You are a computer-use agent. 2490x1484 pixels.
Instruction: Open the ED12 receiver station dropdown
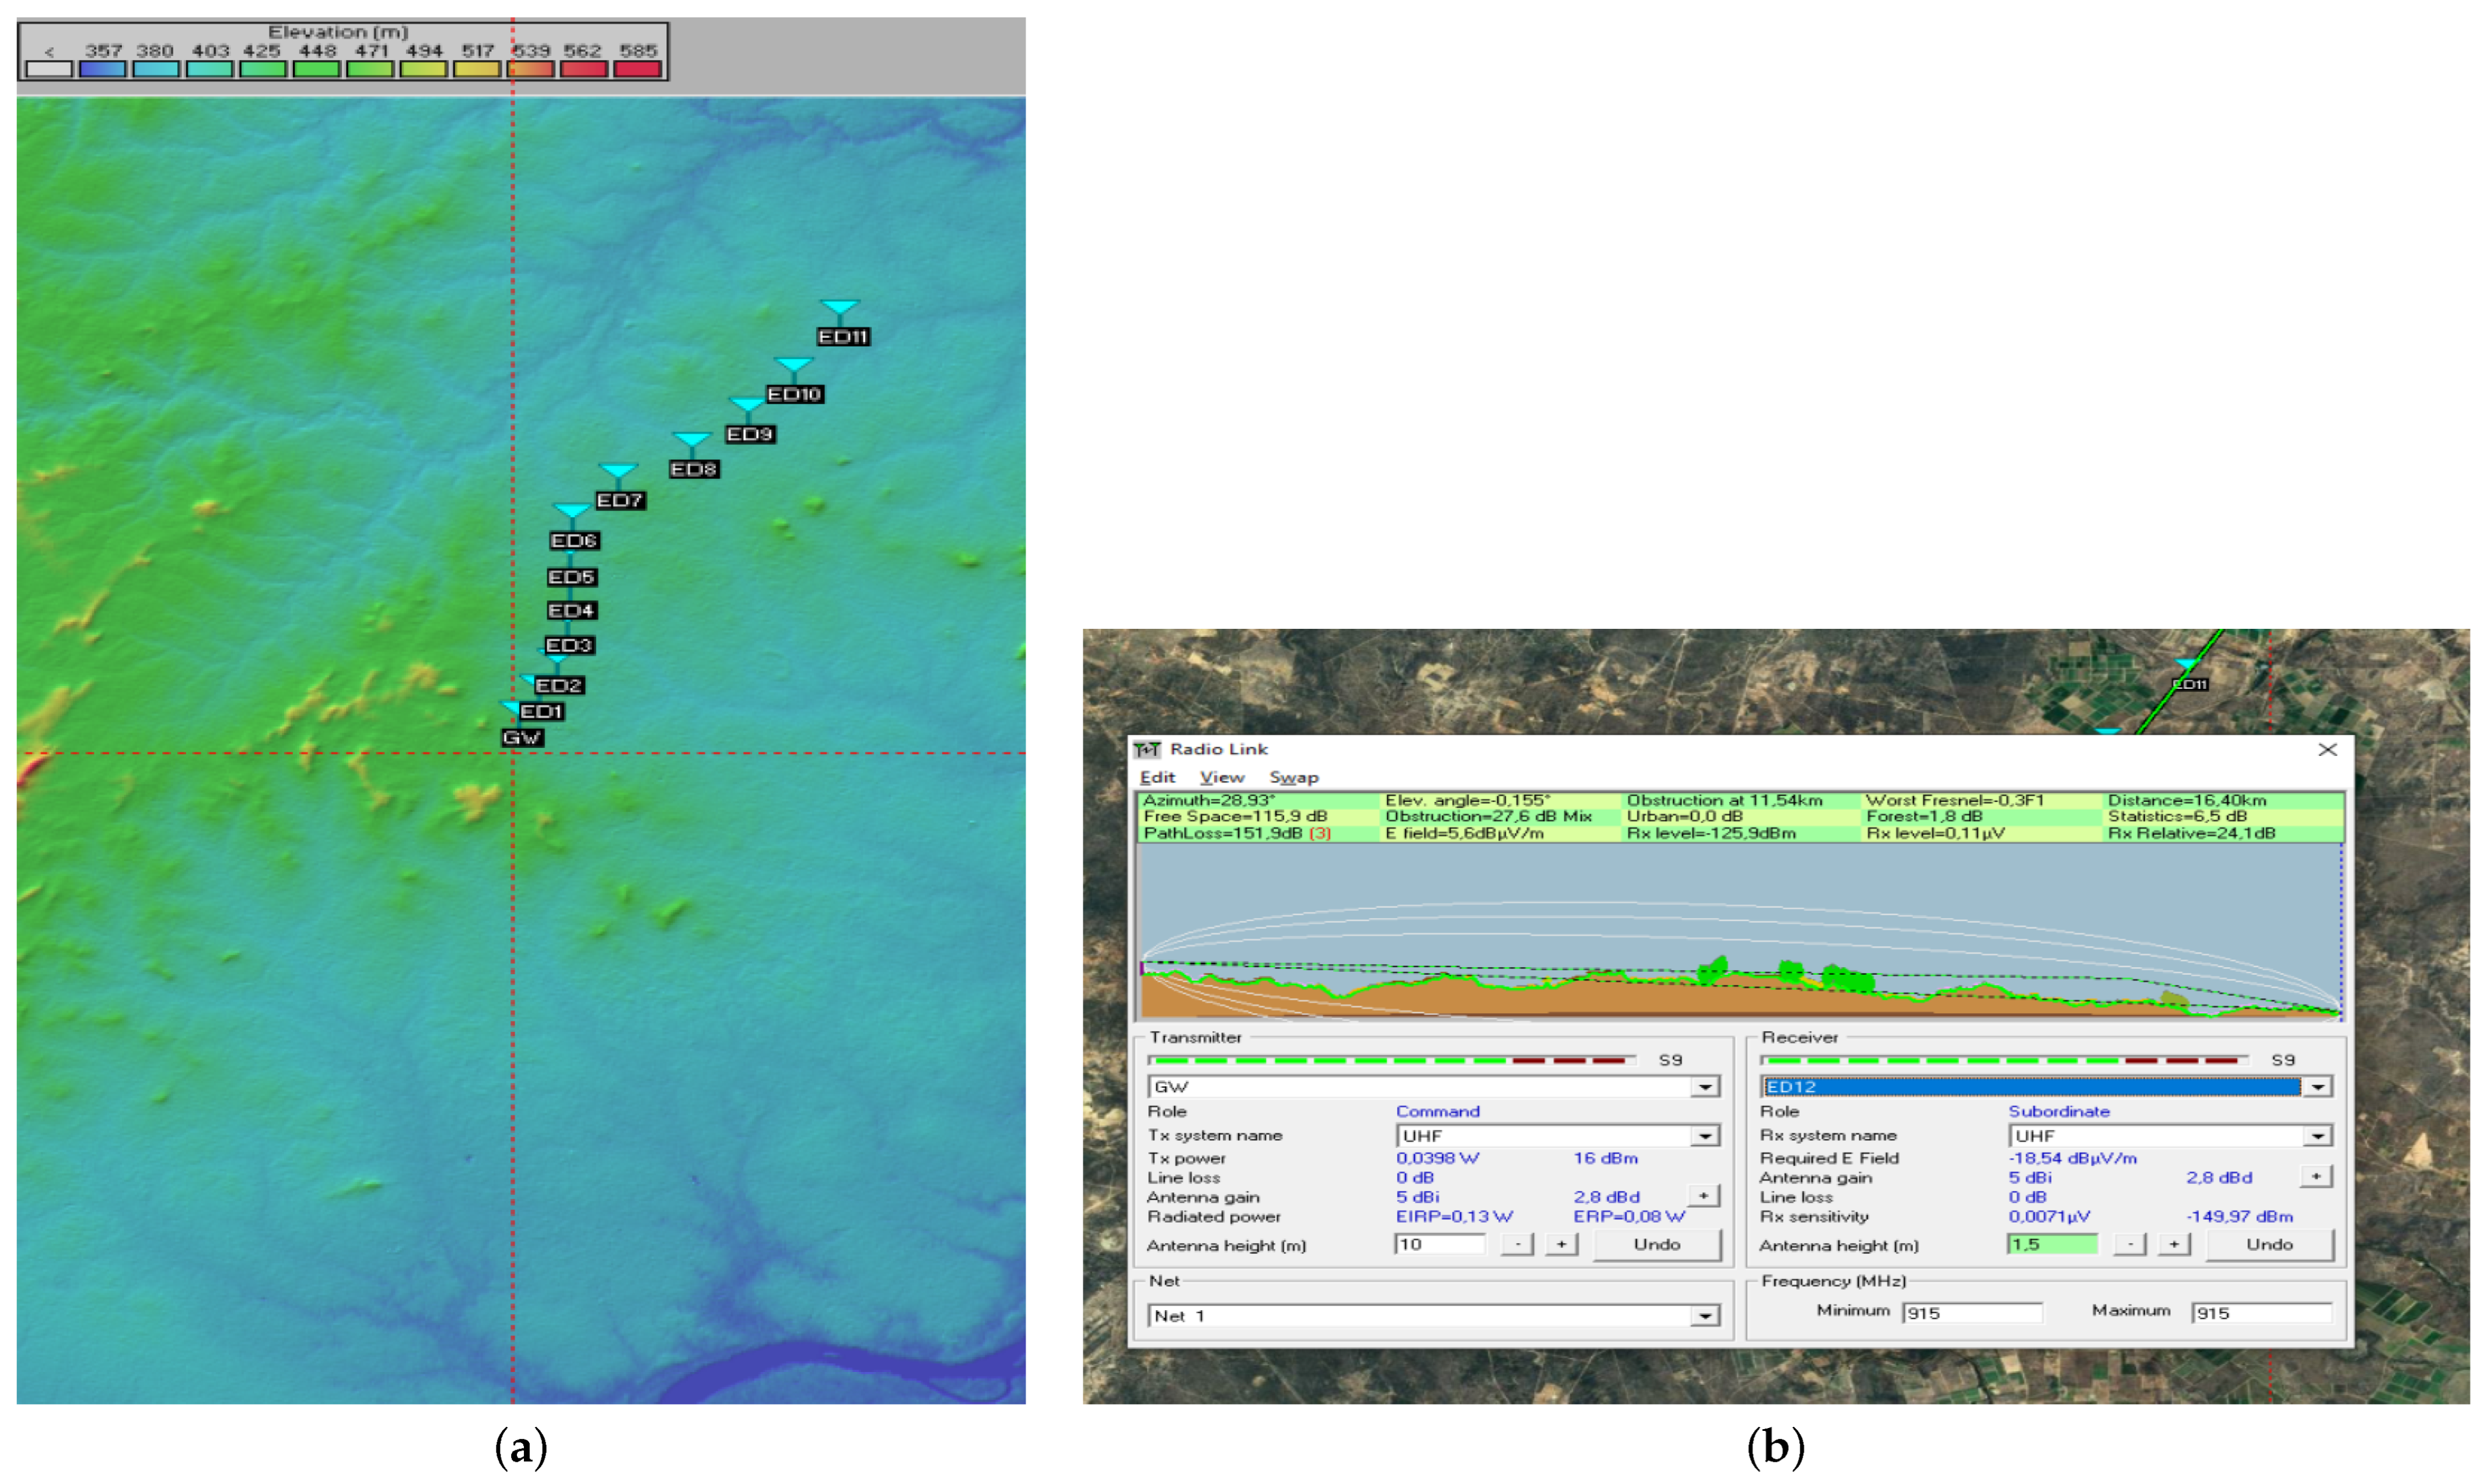coord(2317,1087)
